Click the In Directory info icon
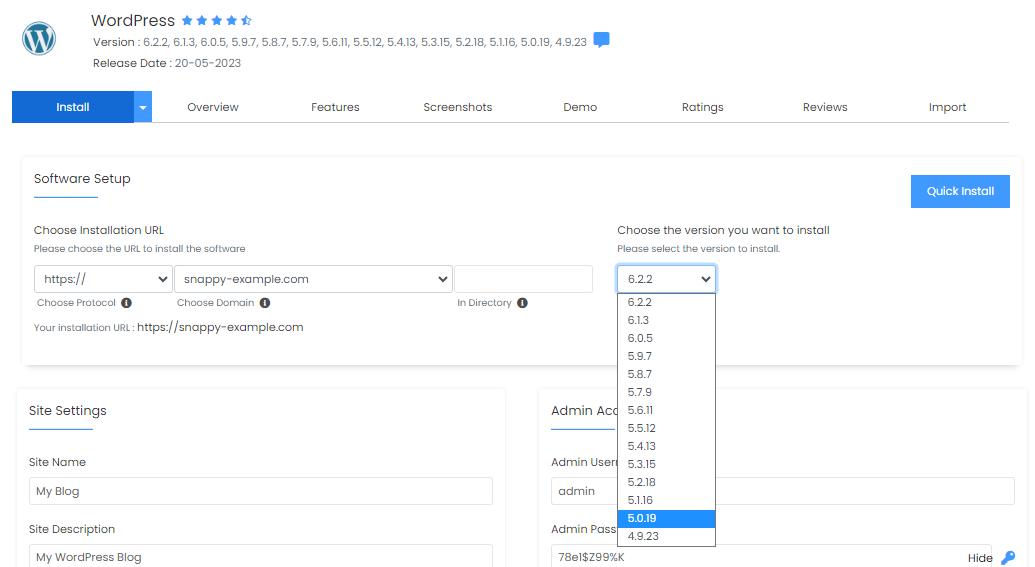 pyautogui.click(x=522, y=303)
